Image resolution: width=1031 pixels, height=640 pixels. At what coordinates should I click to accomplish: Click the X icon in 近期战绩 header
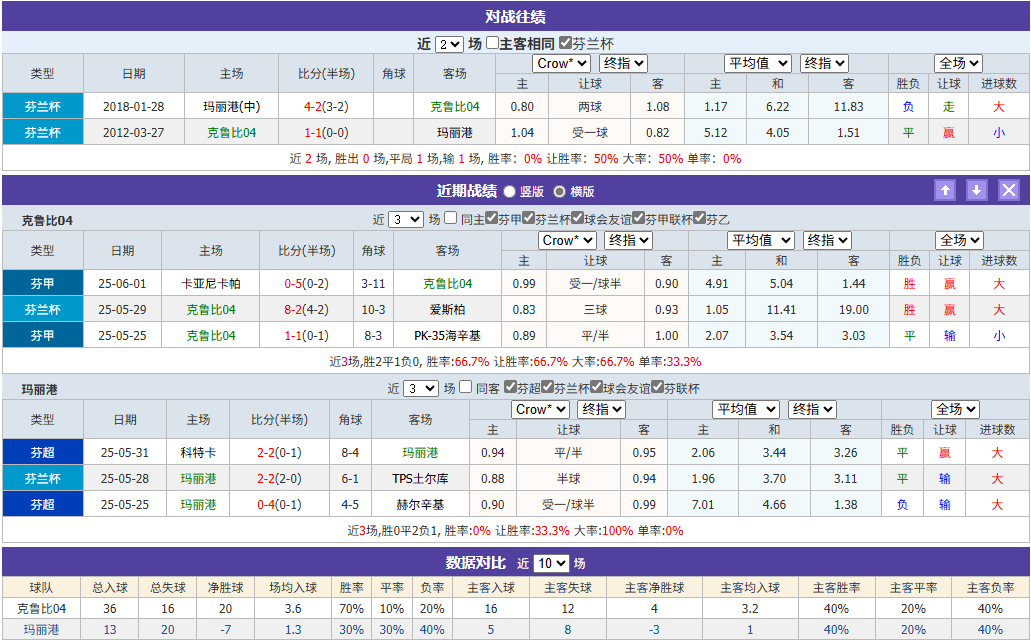point(1009,189)
